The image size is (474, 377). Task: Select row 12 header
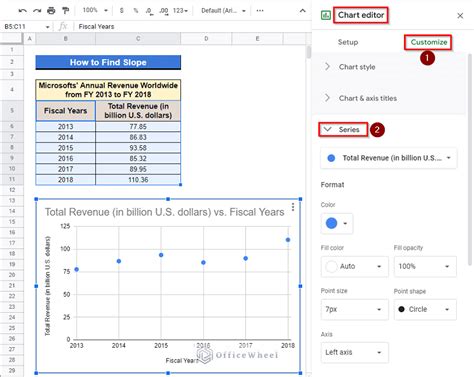pos(12,190)
